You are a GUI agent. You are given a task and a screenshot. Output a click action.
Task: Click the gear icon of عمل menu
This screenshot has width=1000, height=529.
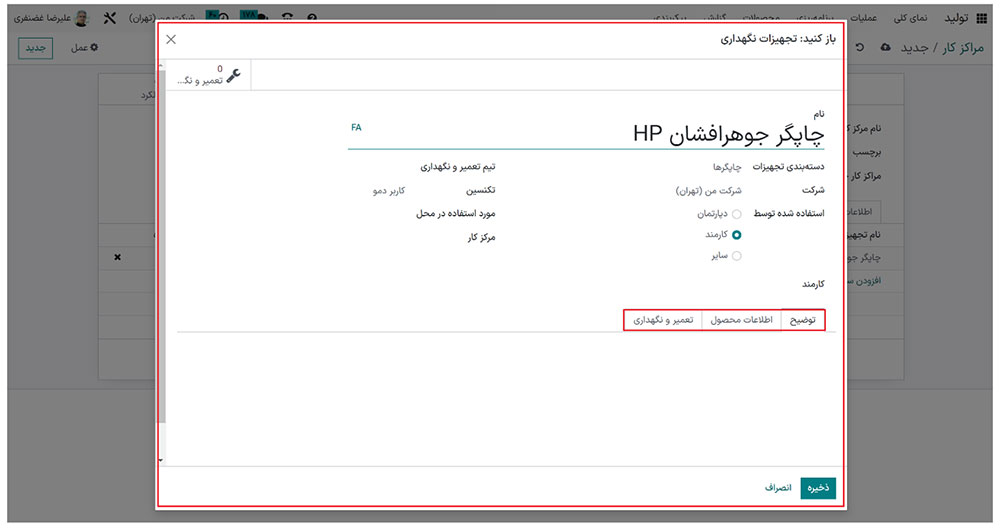pyautogui.click(x=94, y=48)
